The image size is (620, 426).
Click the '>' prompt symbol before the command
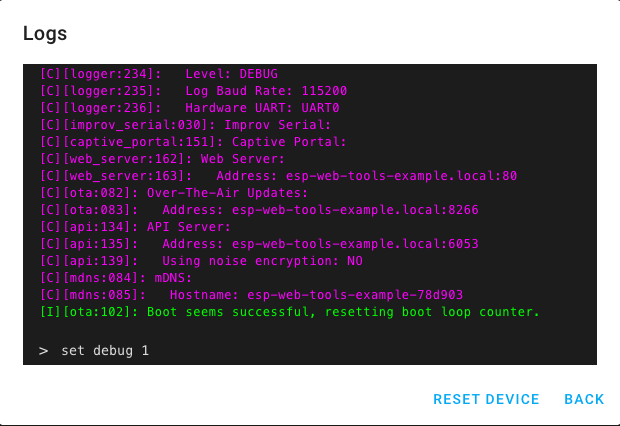click(x=44, y=351)
